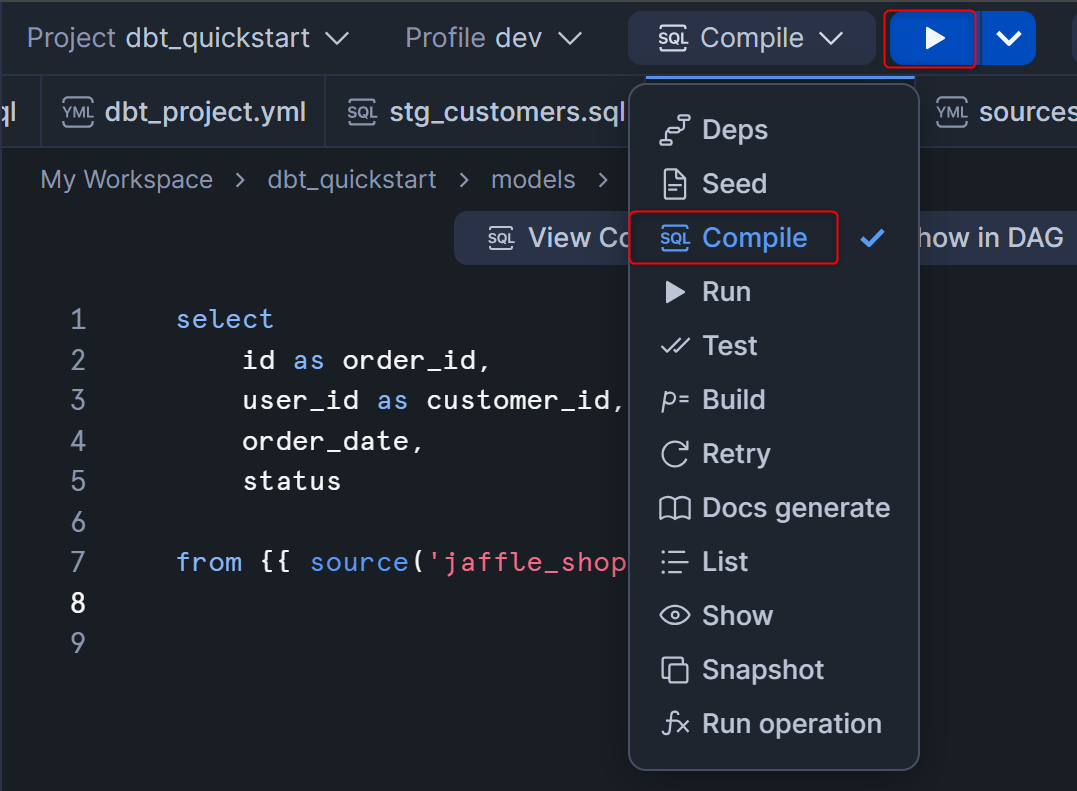Open the Project dbt_quickstart dropdown
The width and height of the screenshot is (1077, 791).
click(x=188, y=39)
